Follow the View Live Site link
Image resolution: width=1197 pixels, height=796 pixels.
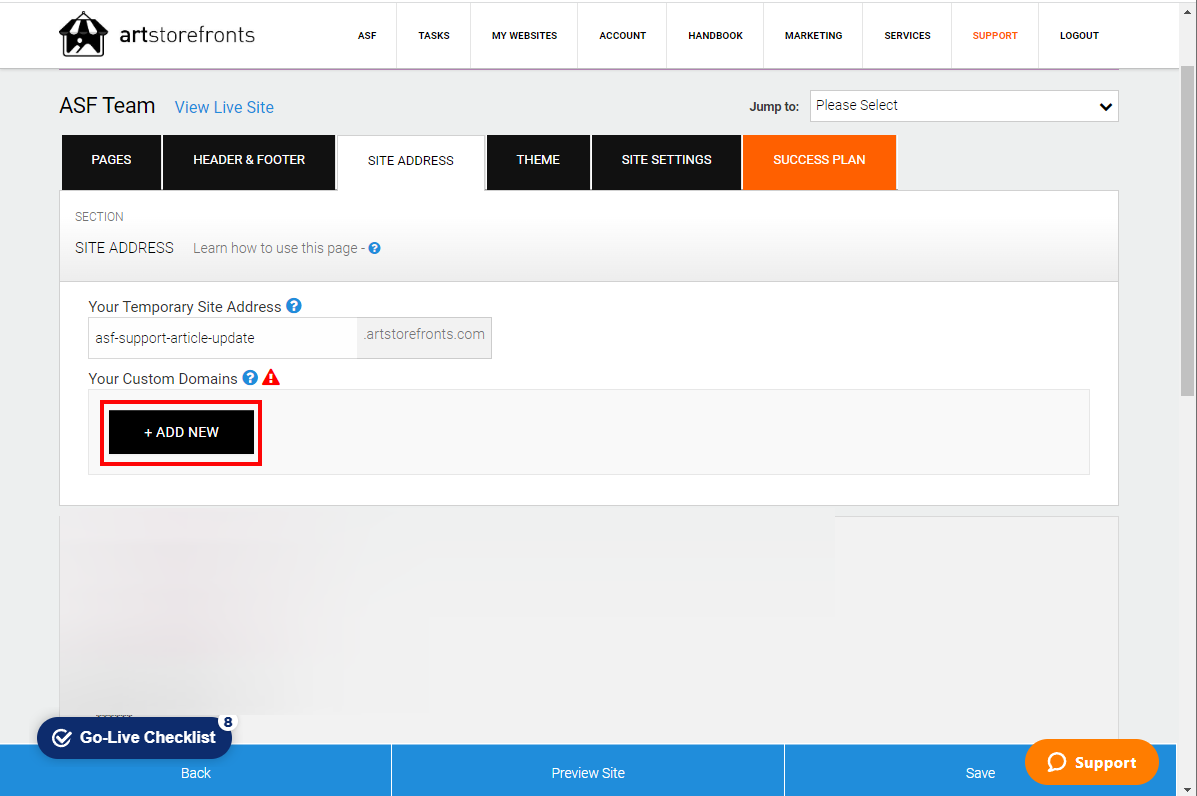pos(224,108)
